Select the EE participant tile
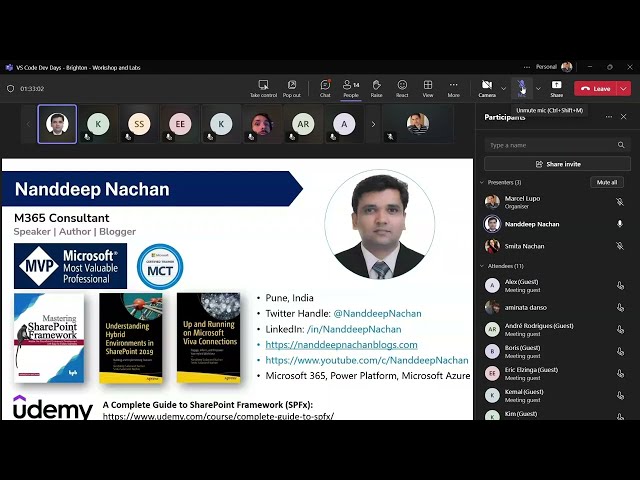The height and width of the screenshot is (480, 640). coord(180,124)
